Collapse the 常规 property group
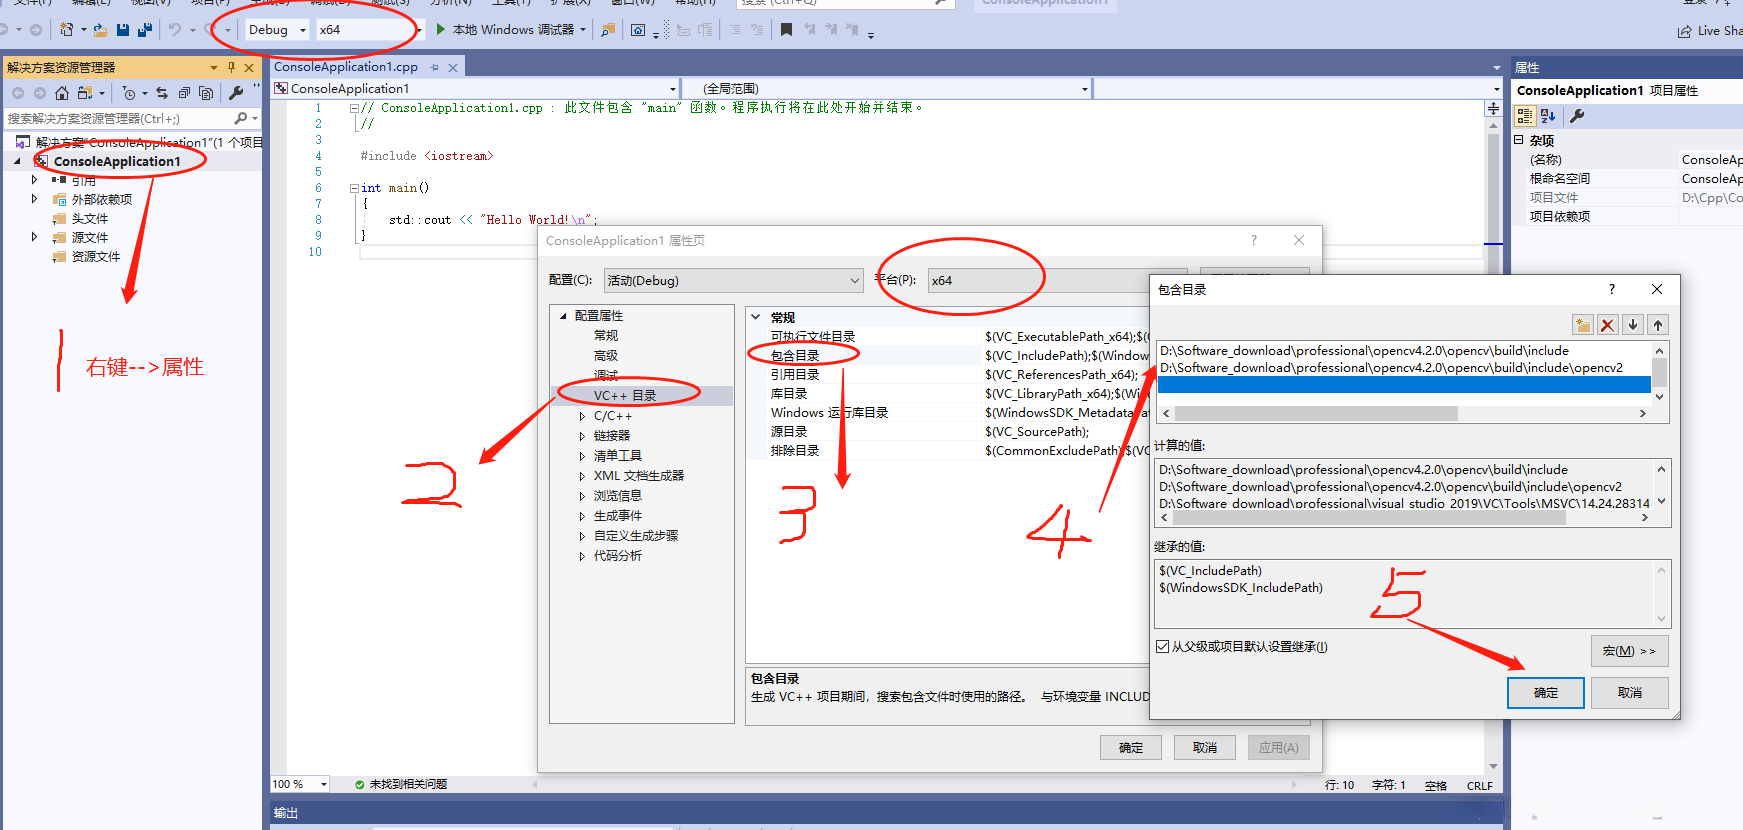1743x830 pixels. (x=756, y=317)
